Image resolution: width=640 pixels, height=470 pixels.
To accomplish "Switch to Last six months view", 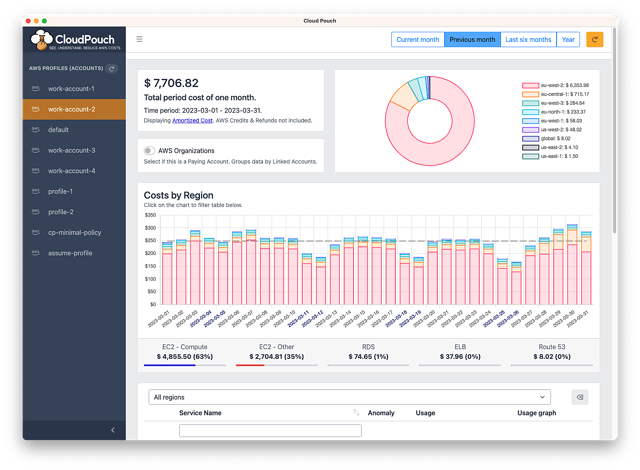I will (528, 40).
